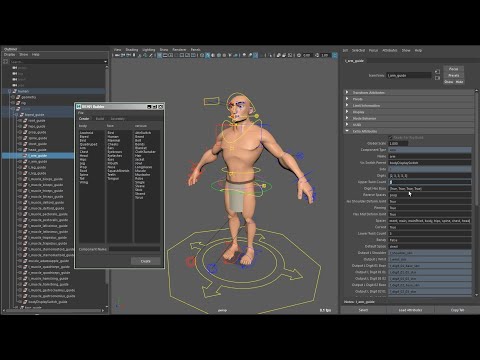Toggle the highlighted x-ray joints icon
Viewport: 480px width, 360px height.
coord(255,55)
